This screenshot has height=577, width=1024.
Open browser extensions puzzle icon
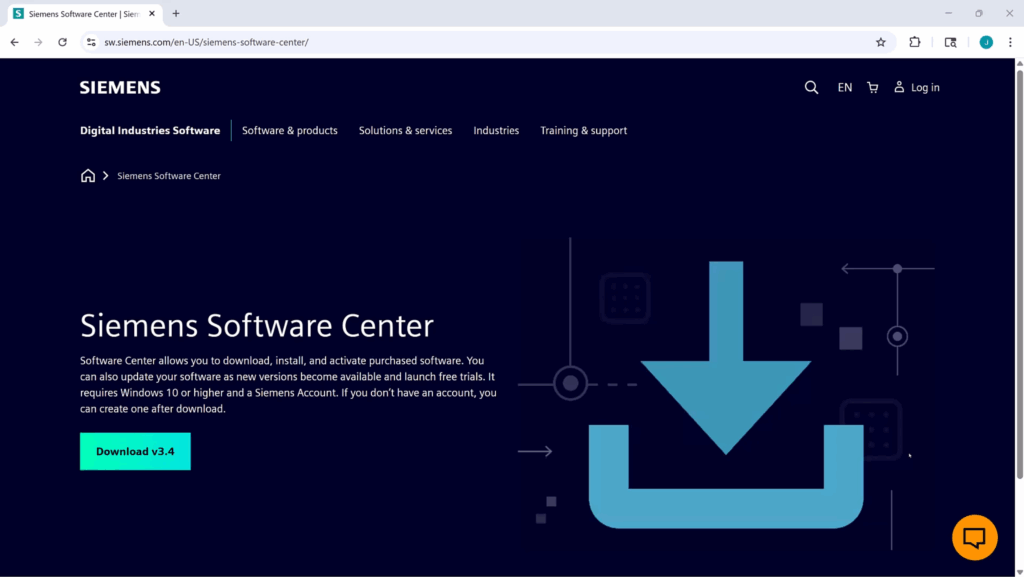point(913,42)
